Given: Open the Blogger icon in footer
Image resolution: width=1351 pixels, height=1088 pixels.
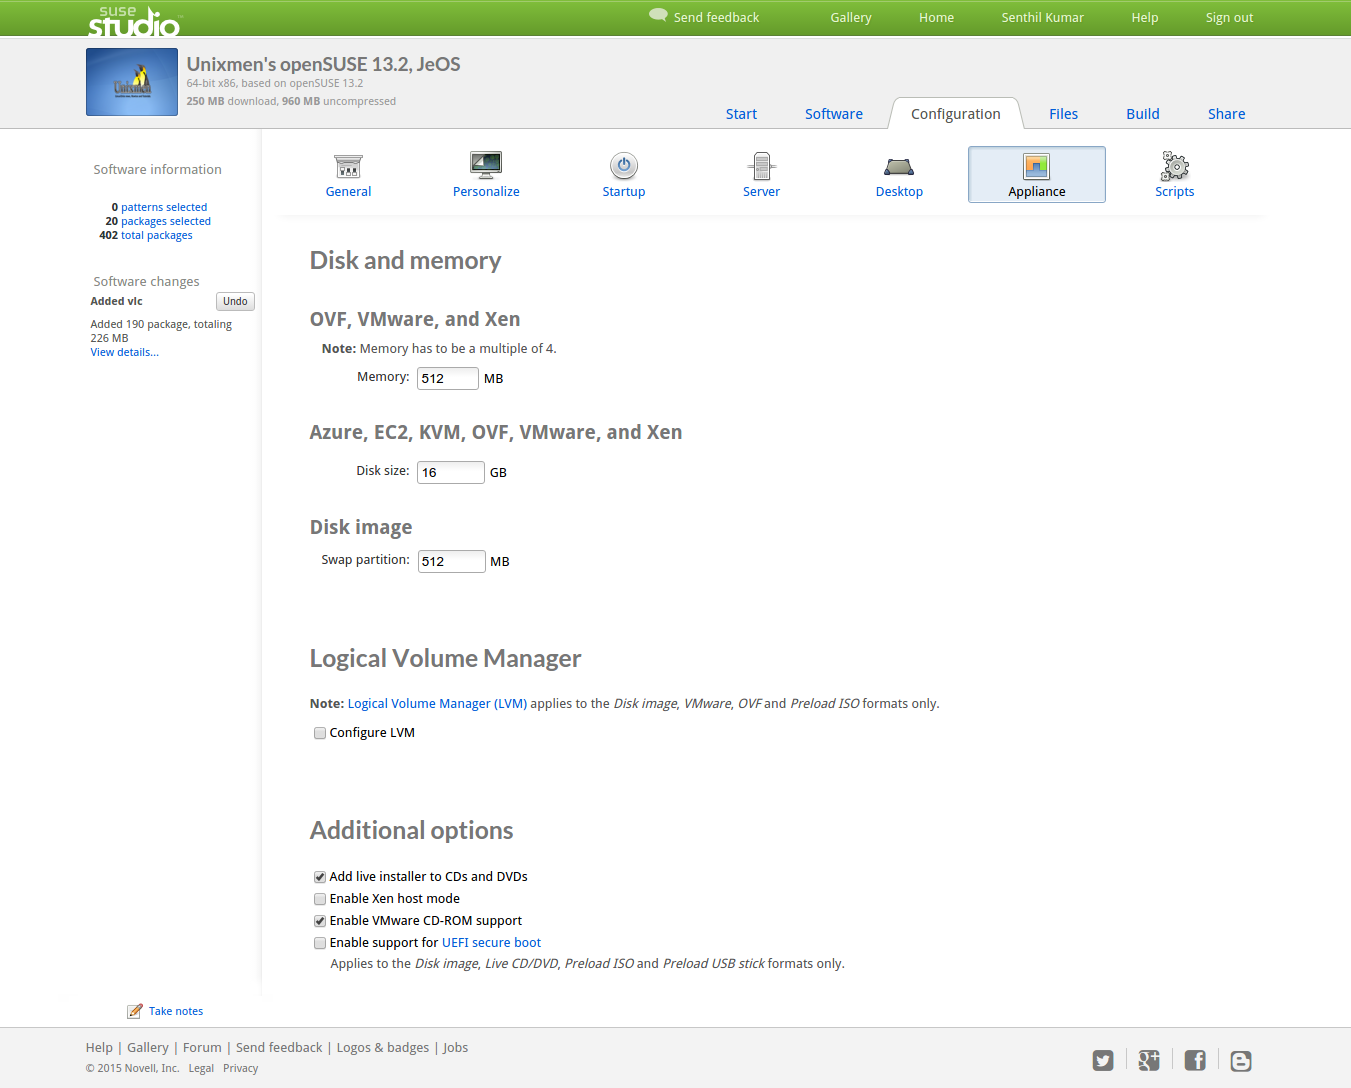Looking at the screenshot, I should tap(1241, 1061).
